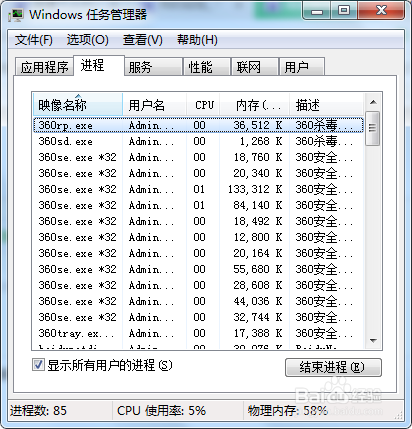The image size is (412, 429).
Task: Open the 文件(F) menu
Action: click(x=34, y=40)
